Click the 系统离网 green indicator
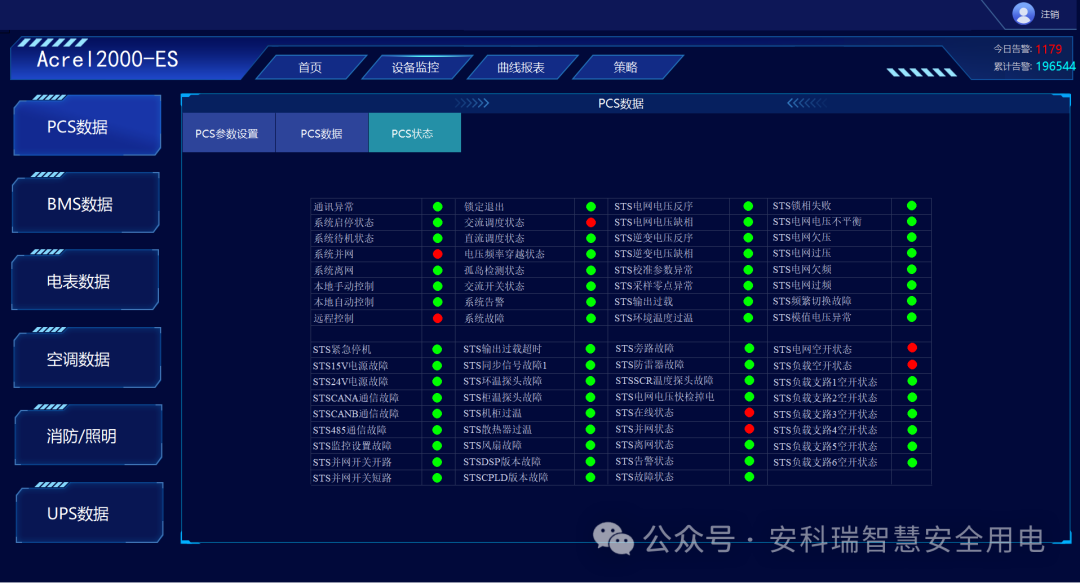Screen dimensions: 1080x583 (x=437, y=270)
